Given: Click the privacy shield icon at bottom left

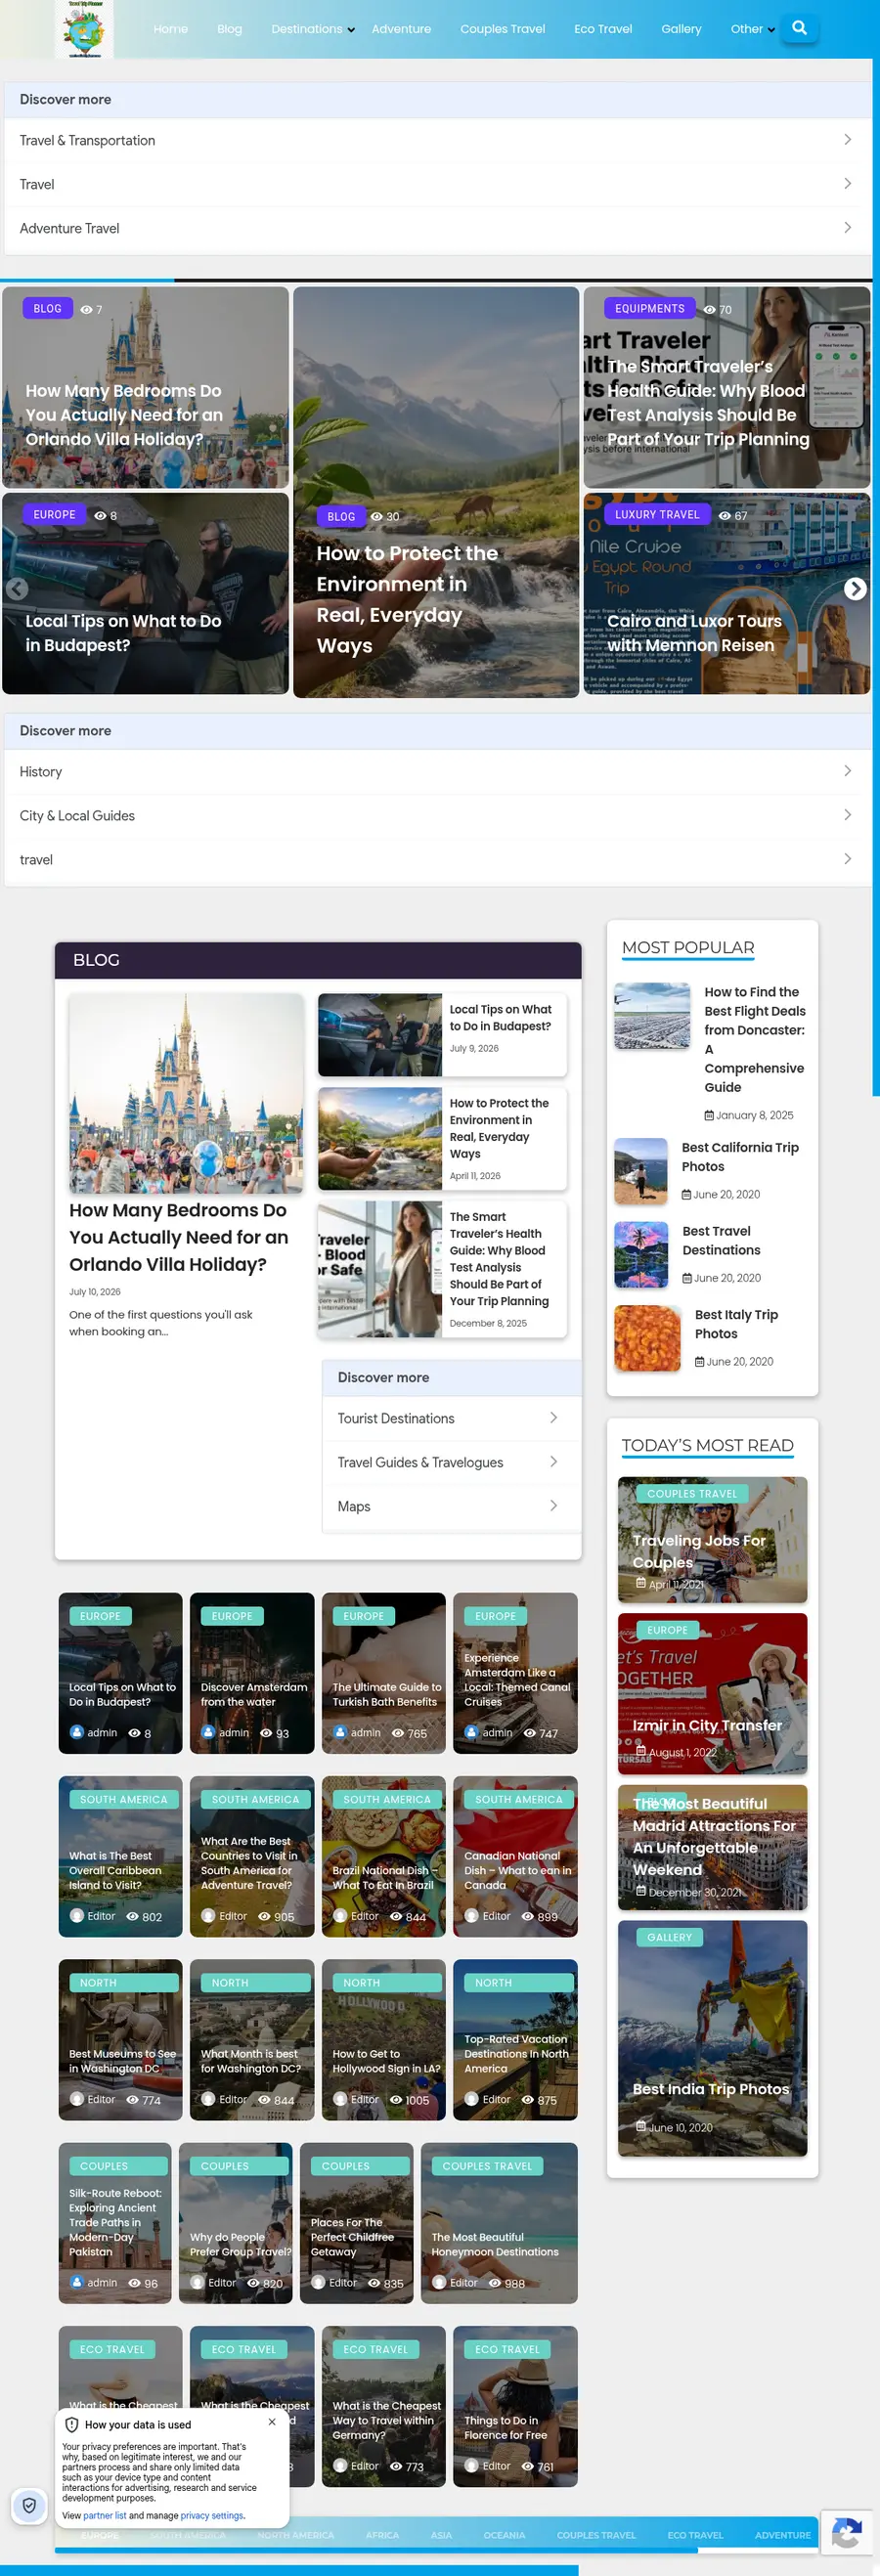Looking at the screenshot, I should click(30, 2504).
